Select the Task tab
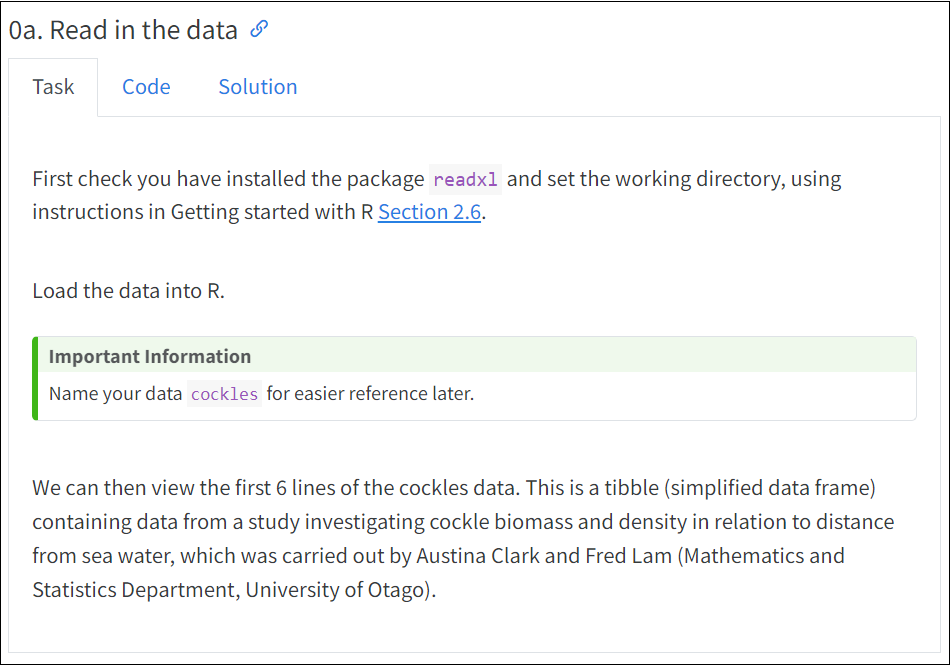951x665 pixels. [53, 87]
